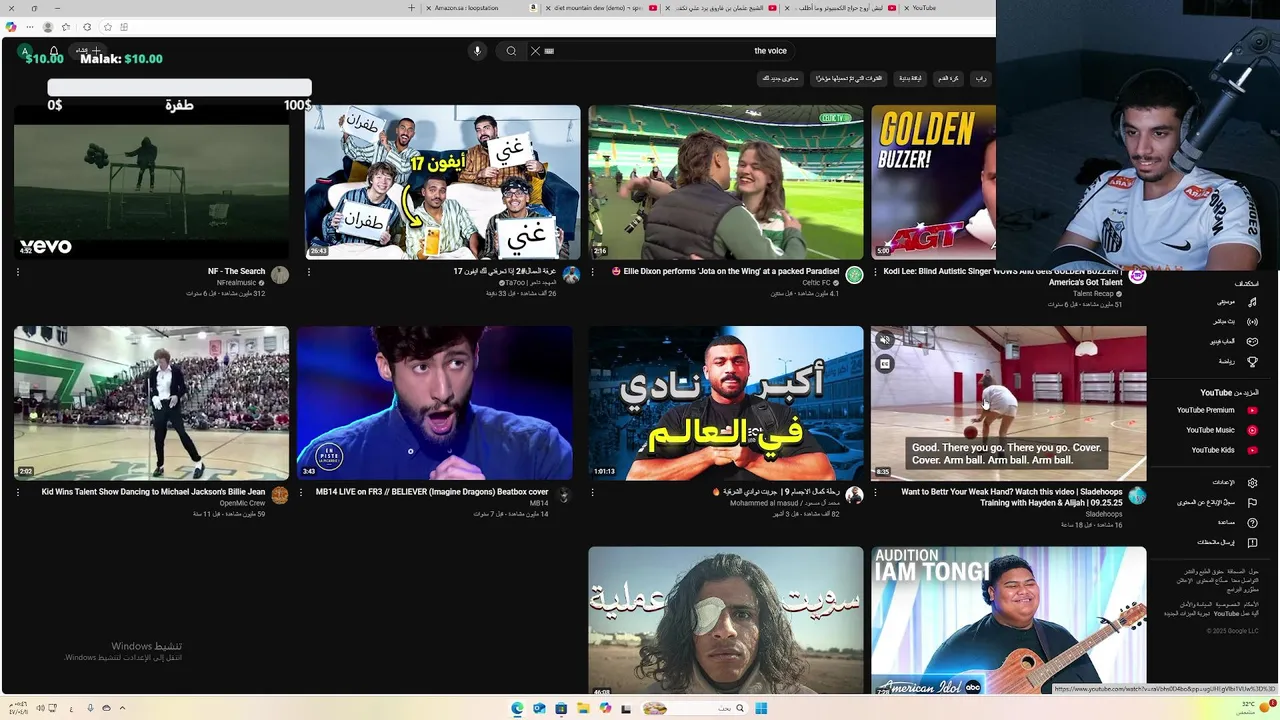Open the MB14 Believer beatbox thumbnail
The height and width of the screenshot is (720, 1280).
tap(435, 403)
